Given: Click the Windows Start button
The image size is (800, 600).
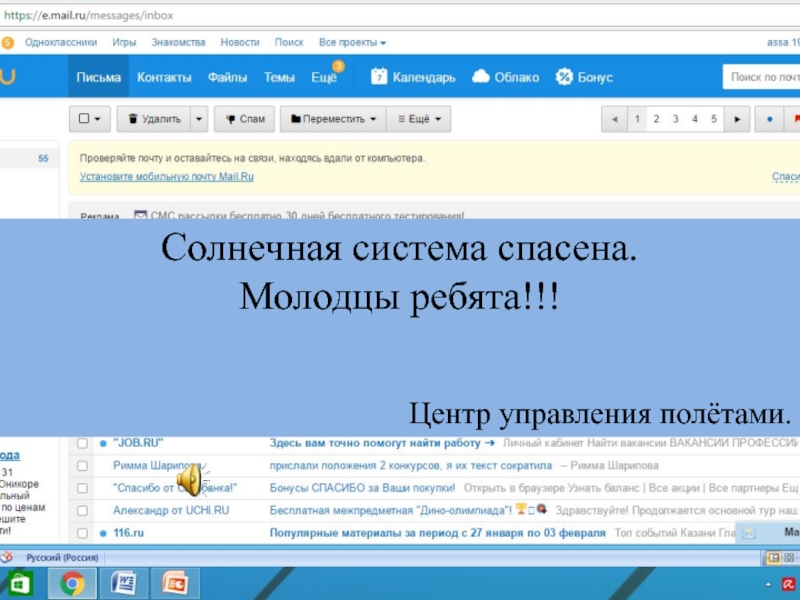Looking at the screenshot, I should (x=20, y=583).
